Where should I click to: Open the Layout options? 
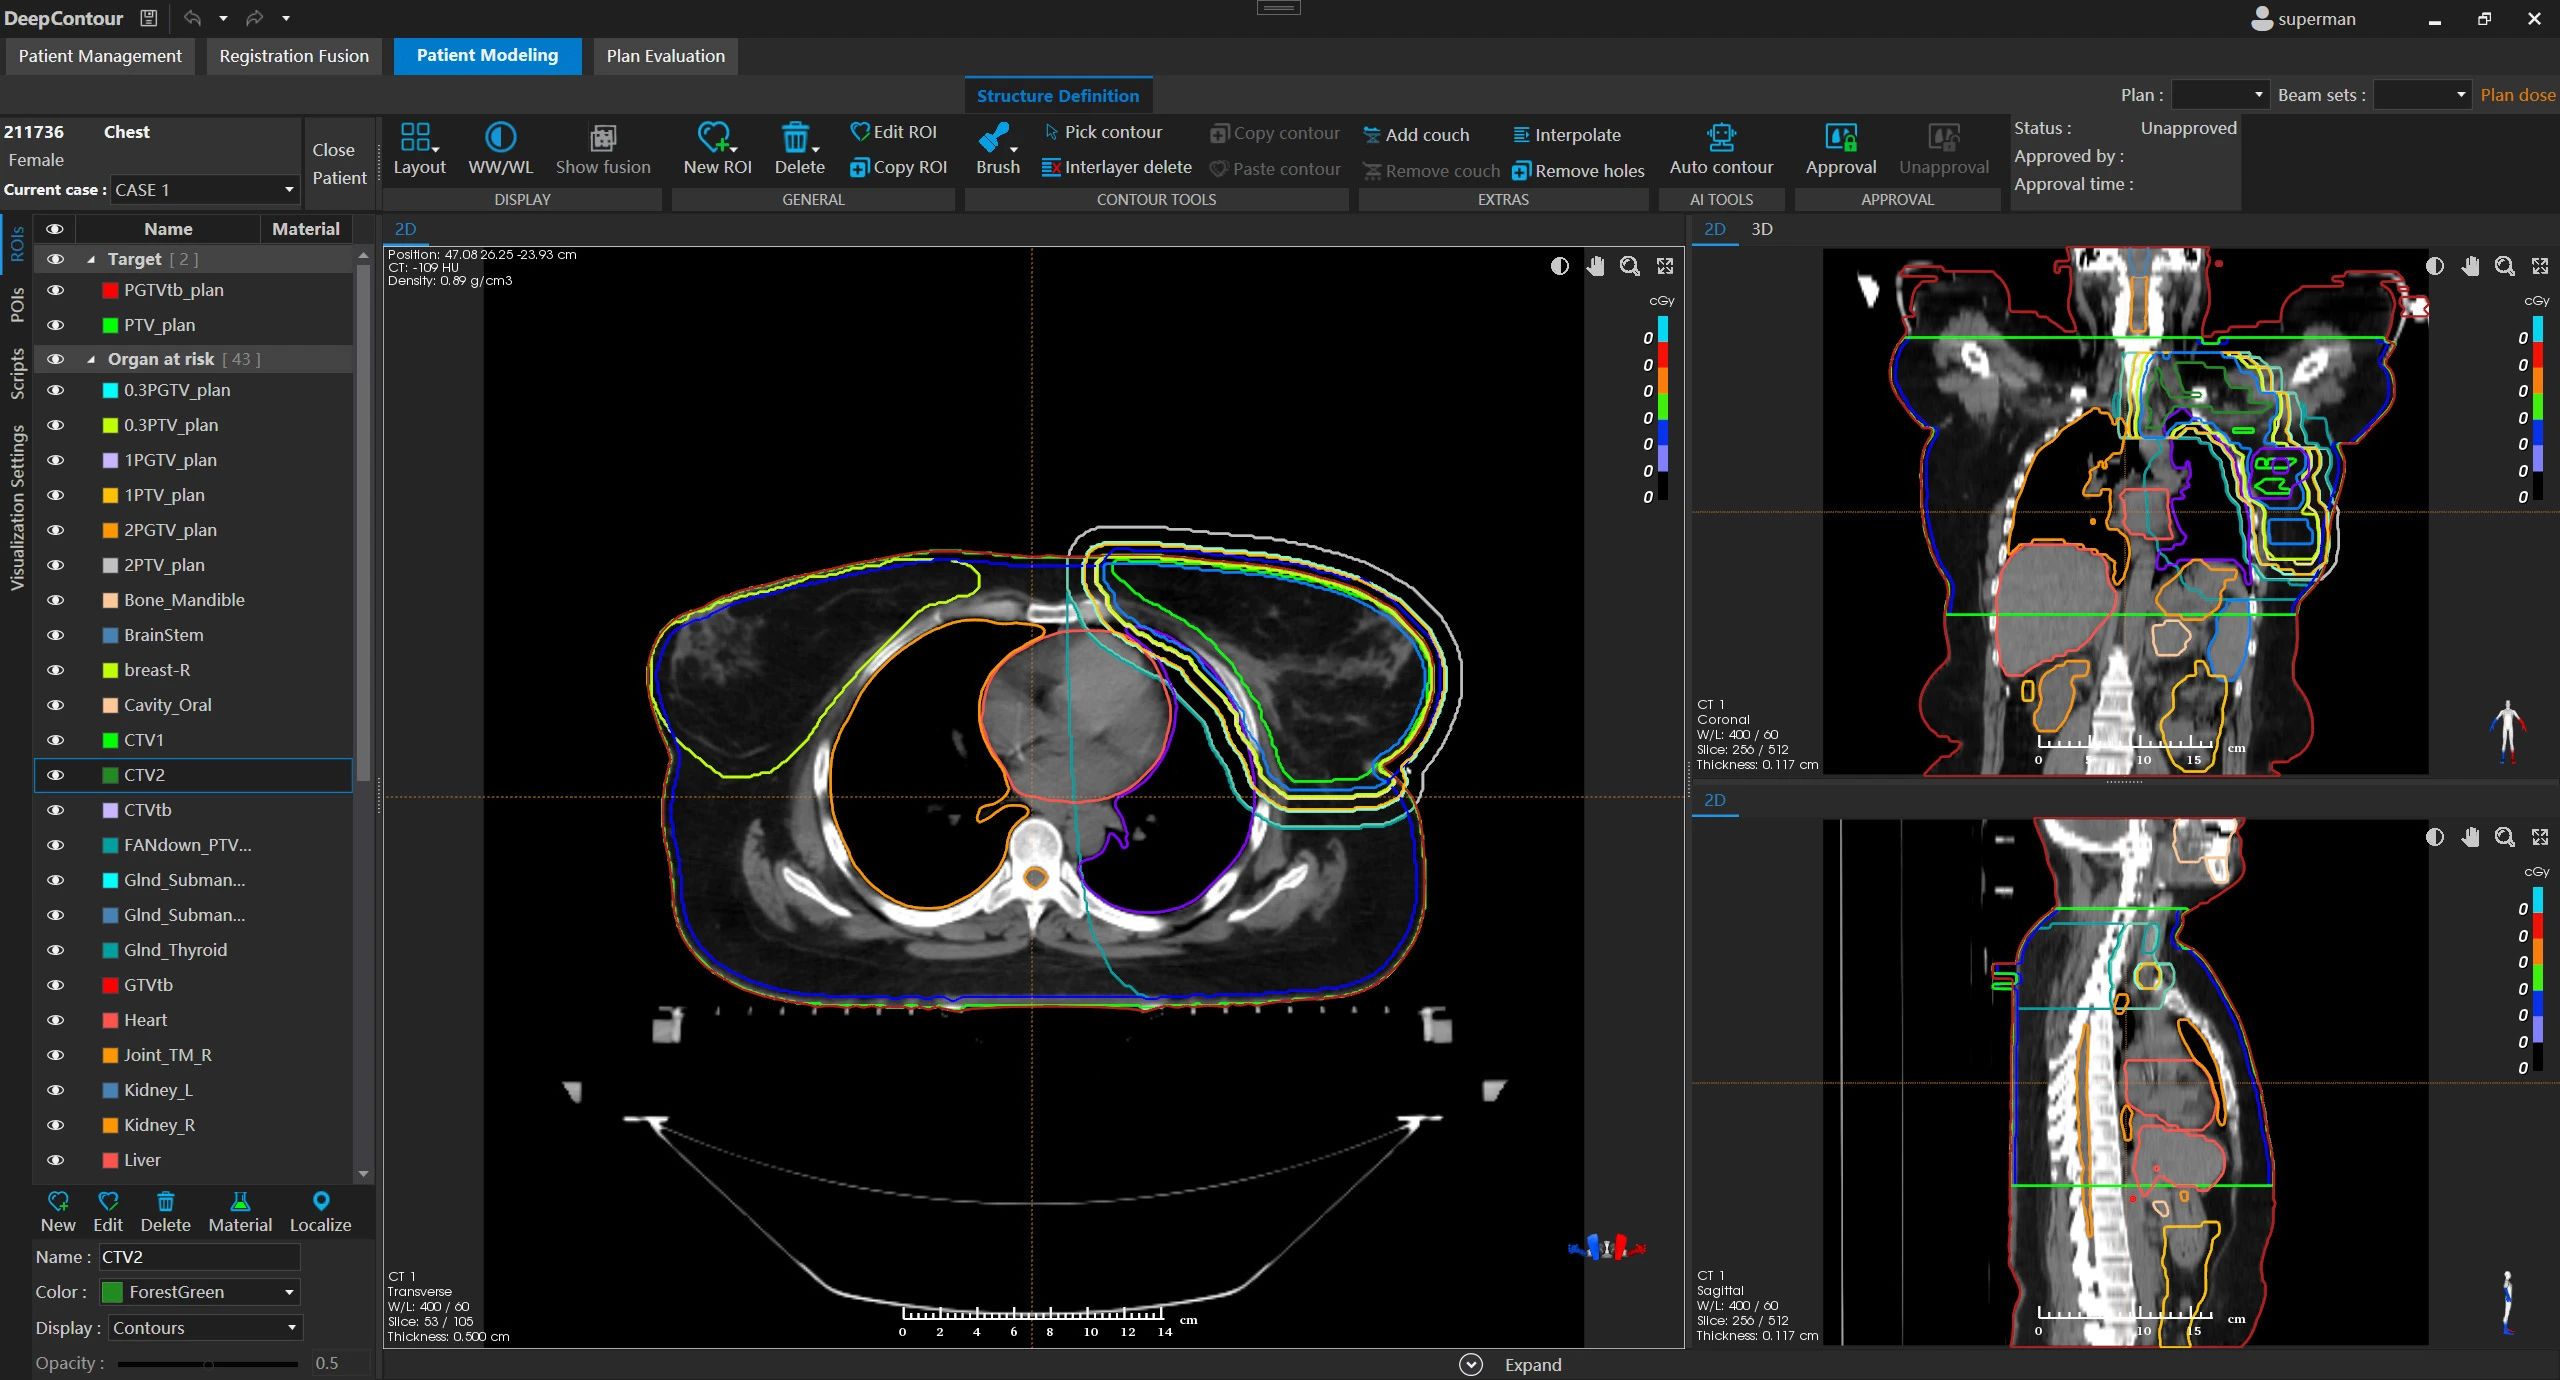click(x=419, y=149)
